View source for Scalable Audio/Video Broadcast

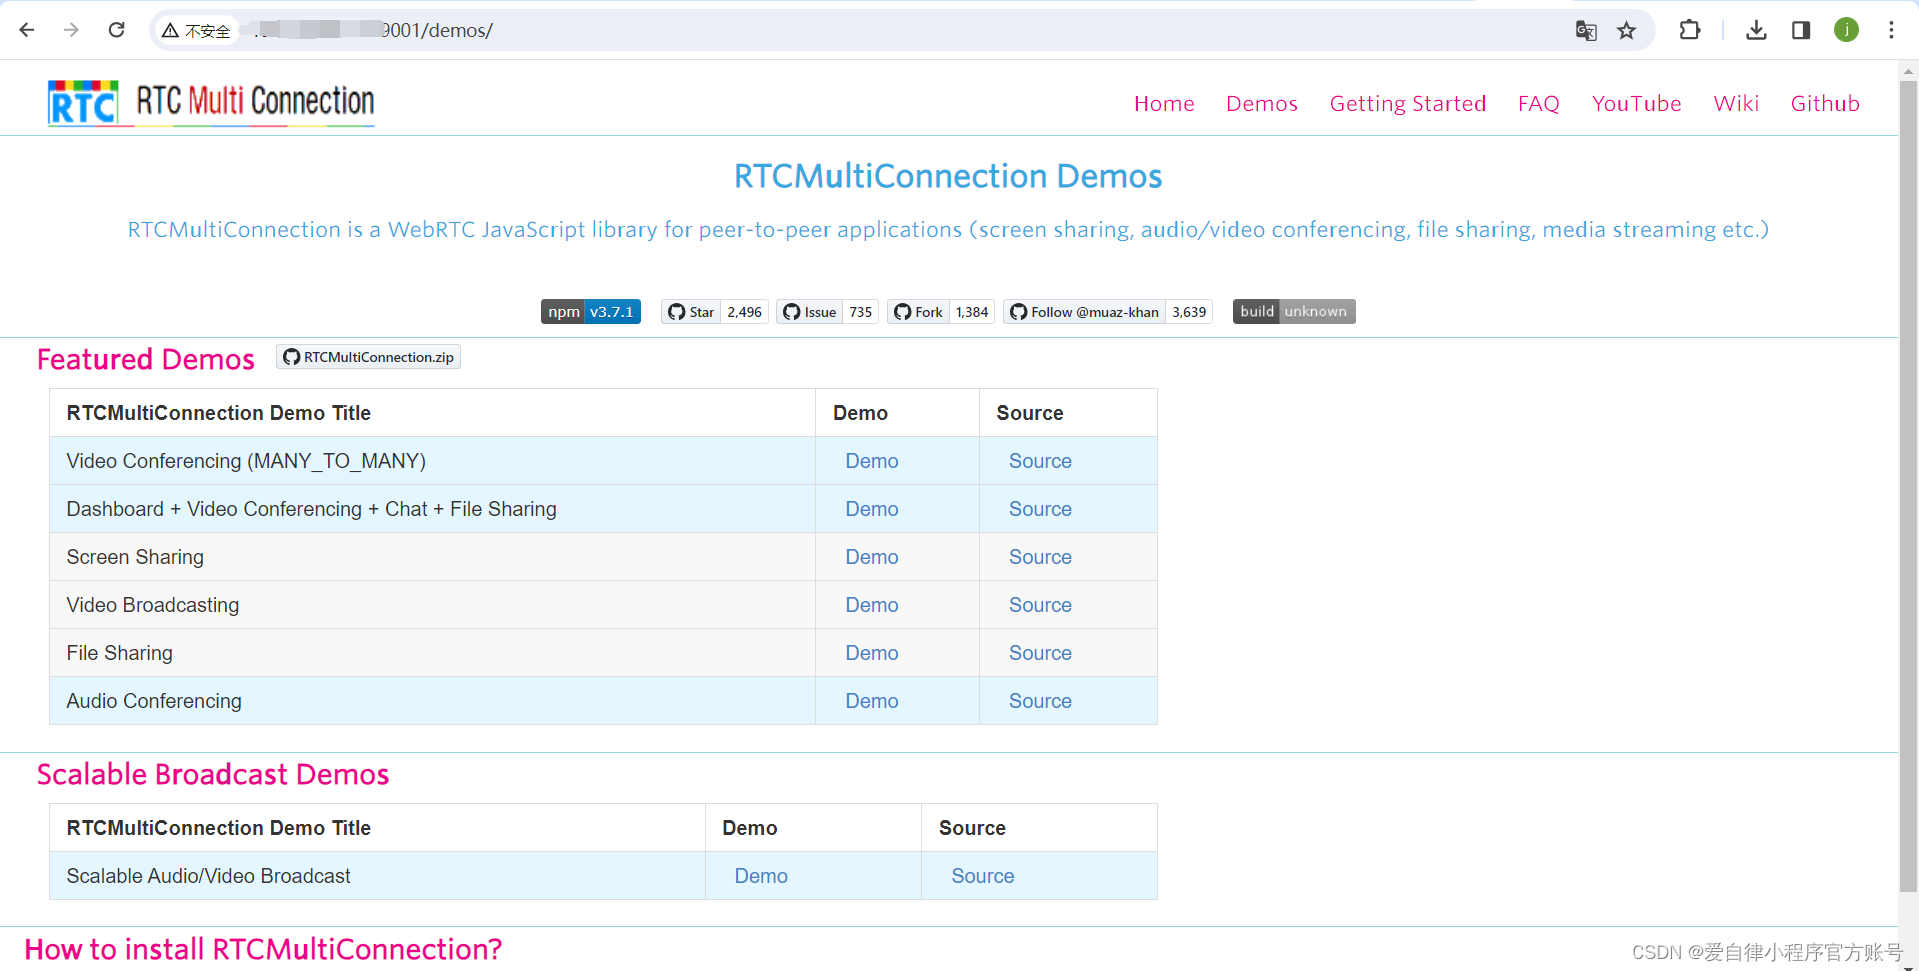(x=983, y=876)
